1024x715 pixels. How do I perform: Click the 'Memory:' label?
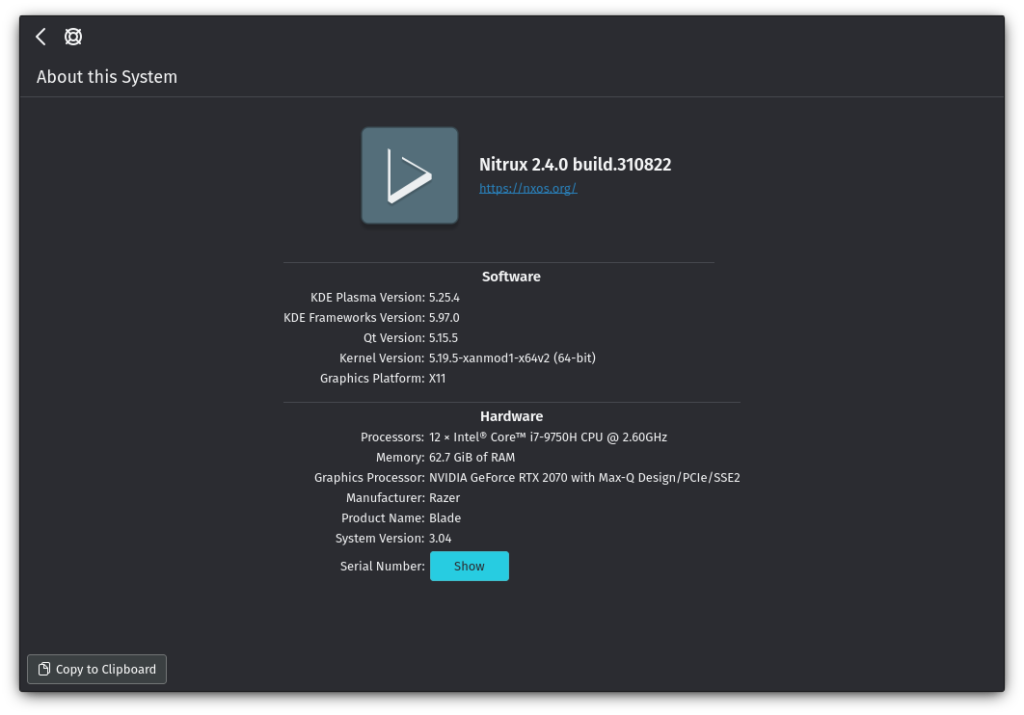[x=400, y=458]
